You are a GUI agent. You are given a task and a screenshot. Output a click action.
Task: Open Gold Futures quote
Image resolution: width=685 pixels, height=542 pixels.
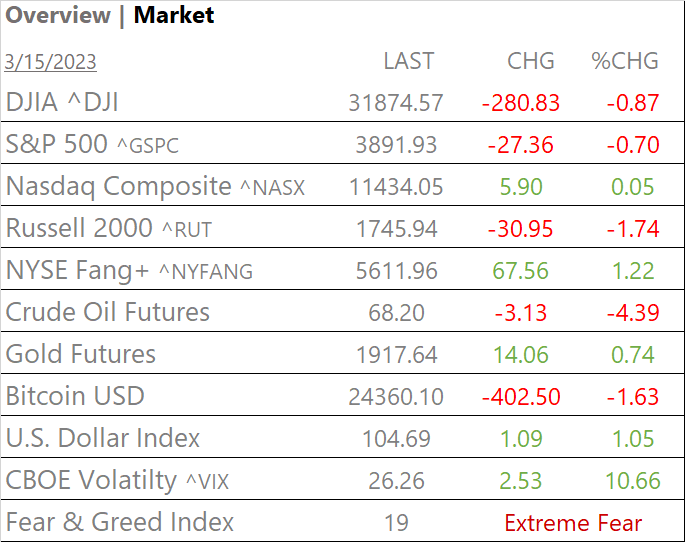coord(81,354)
